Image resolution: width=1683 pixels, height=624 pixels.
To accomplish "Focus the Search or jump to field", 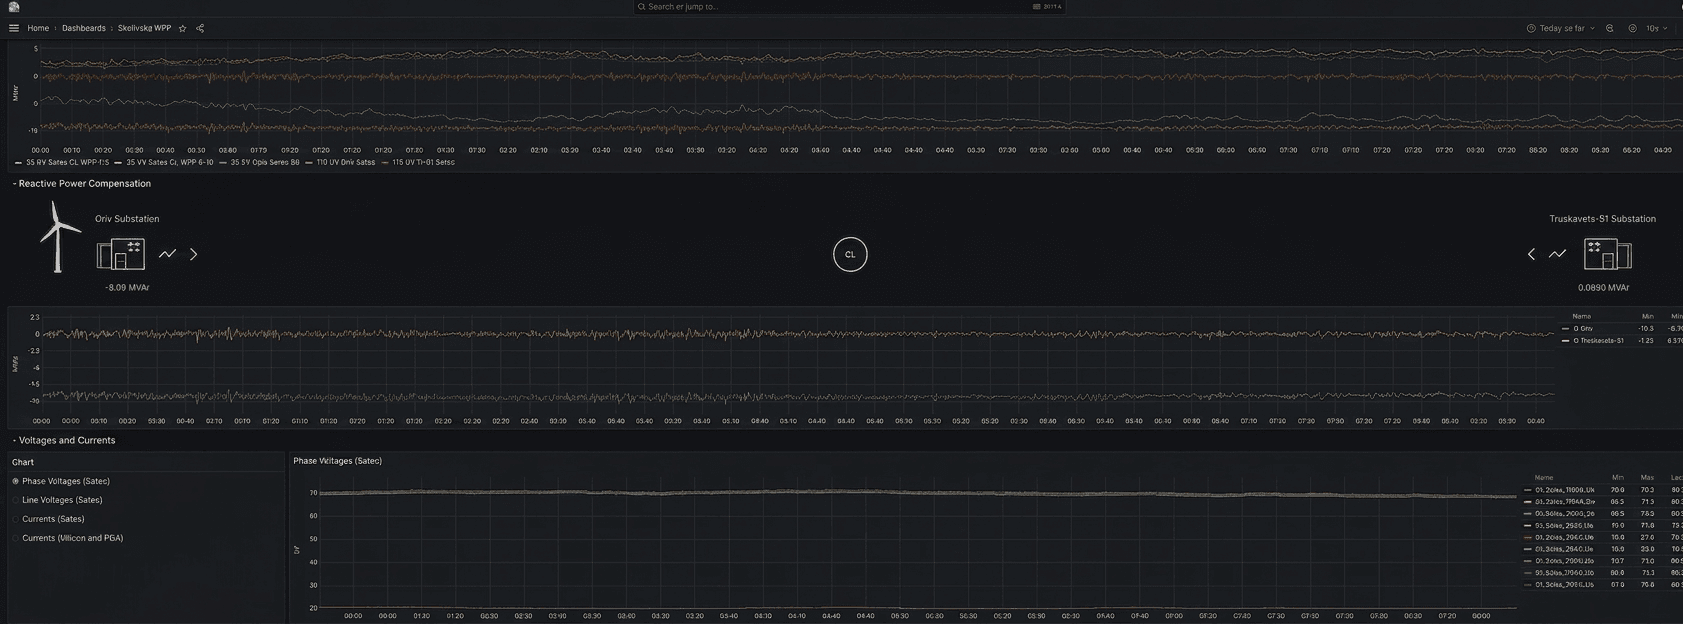I will click(849, 7).
